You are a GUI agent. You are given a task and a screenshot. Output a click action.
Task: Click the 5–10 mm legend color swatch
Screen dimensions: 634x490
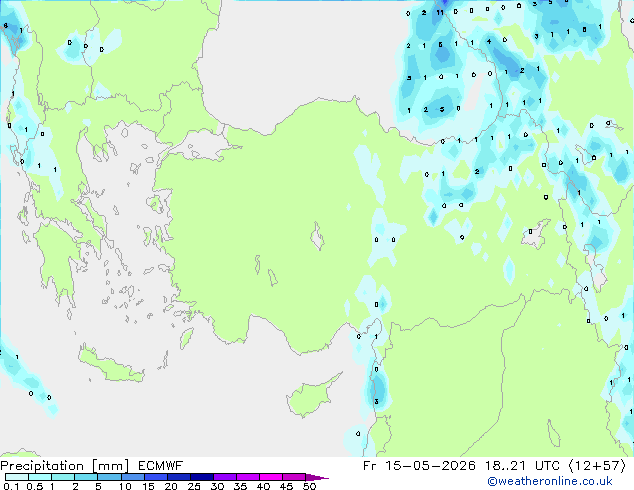pos(109,477)
